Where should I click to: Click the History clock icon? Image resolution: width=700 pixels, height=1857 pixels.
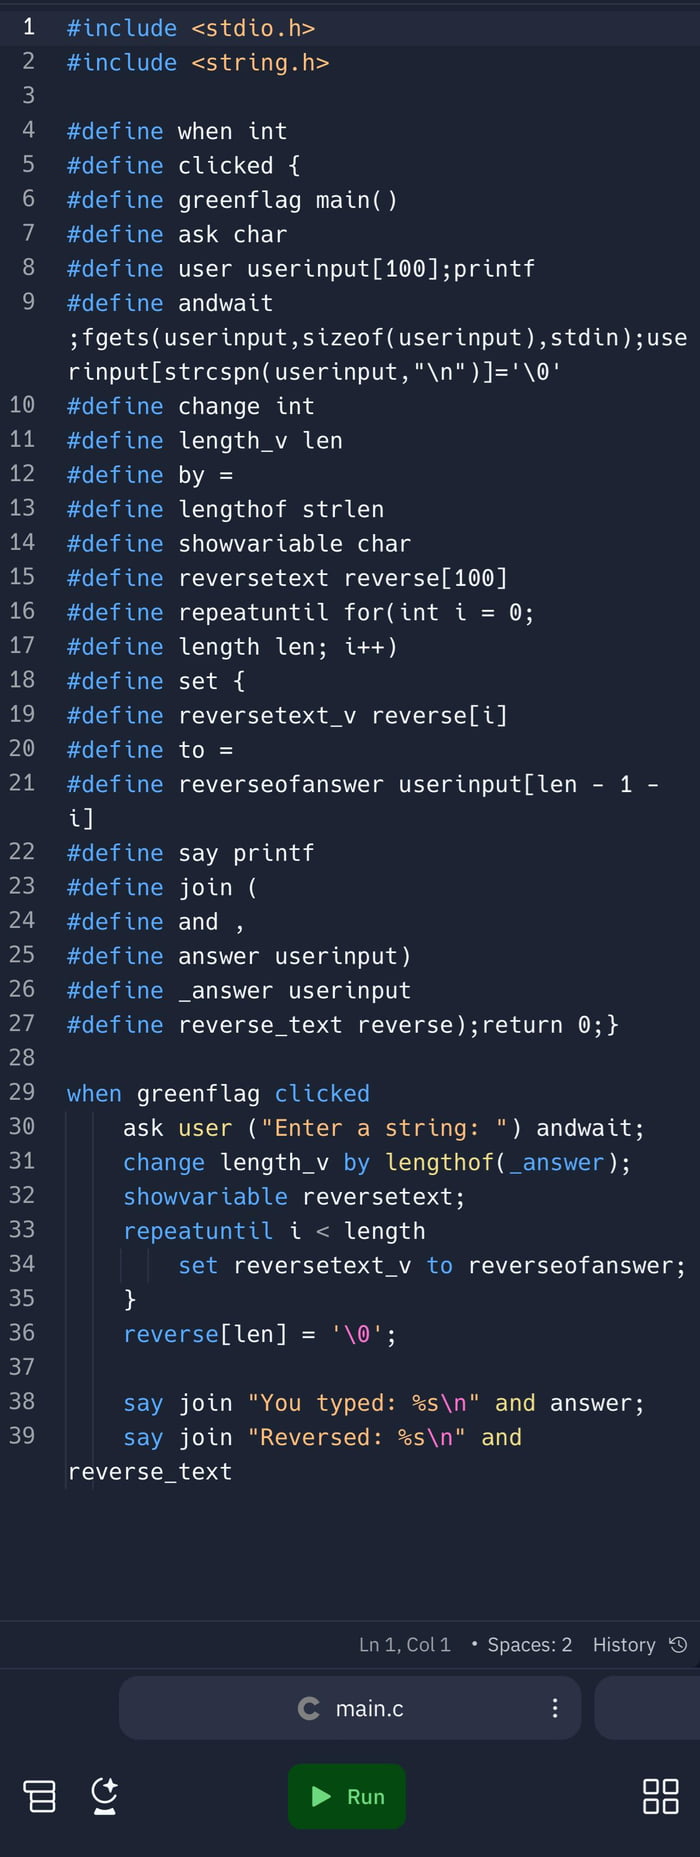click(678, 1645)
